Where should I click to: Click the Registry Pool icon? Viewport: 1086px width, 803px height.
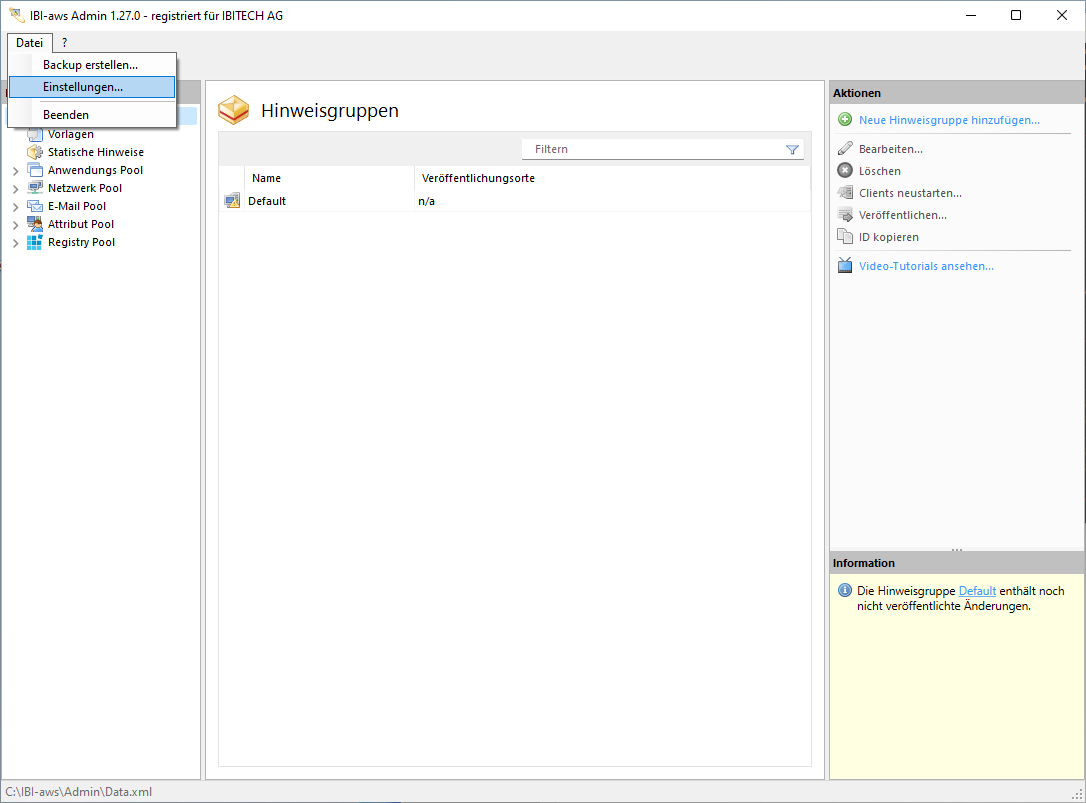point(34,242)
